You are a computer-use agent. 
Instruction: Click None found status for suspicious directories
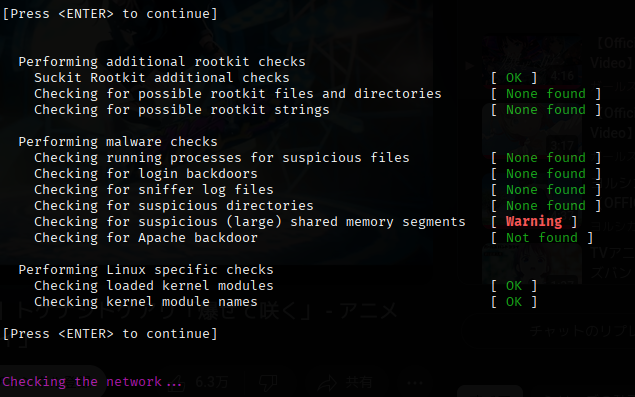(x=546, y=206)
